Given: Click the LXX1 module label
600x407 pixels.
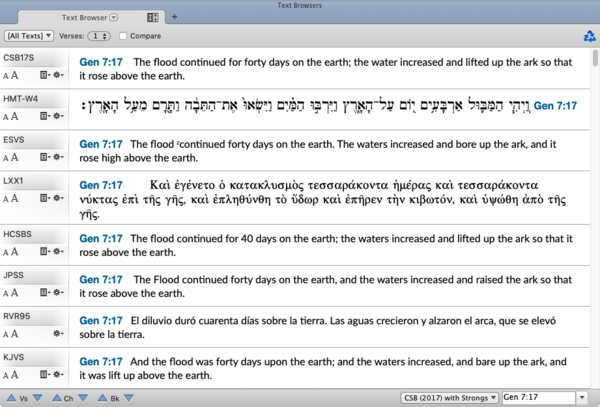Looking at the screenshot, I should (x=13, y=181).
